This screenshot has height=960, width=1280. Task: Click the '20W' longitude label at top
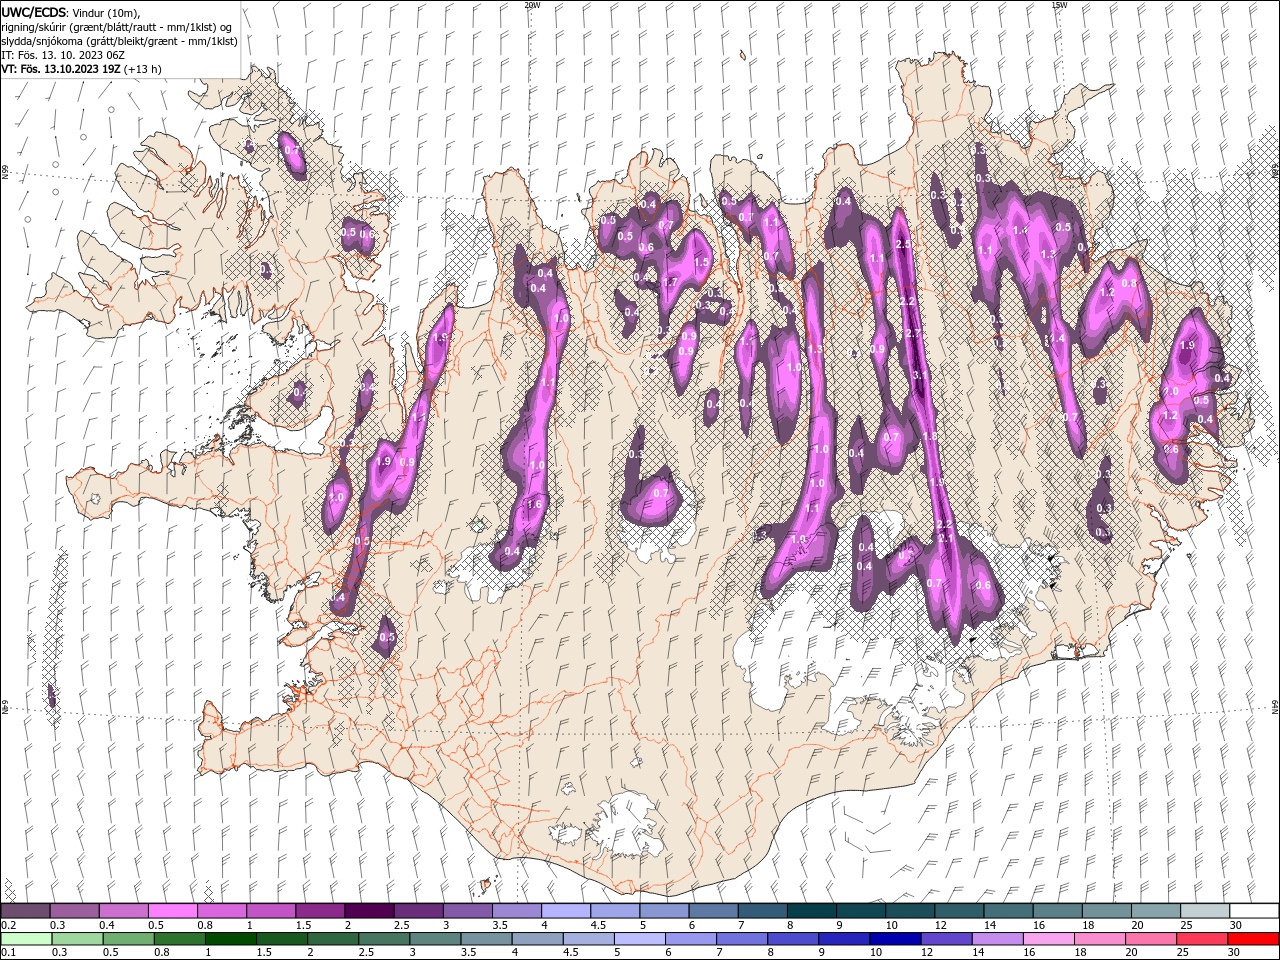pos(532,5)
